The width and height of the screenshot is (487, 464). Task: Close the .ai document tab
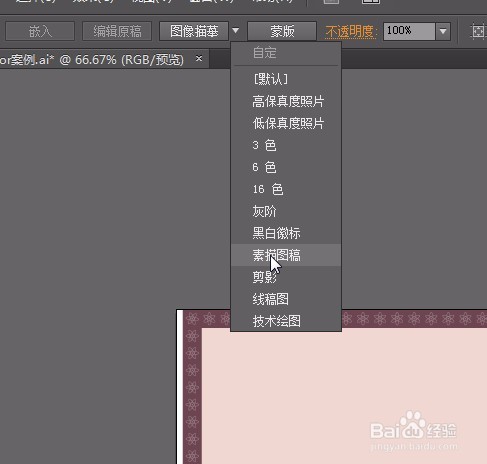(x=199, y=58)
